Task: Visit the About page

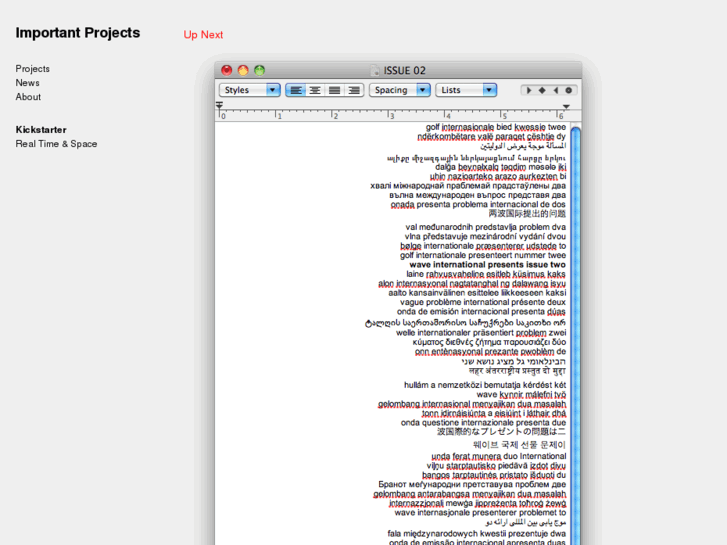Action: [x=29, y=97]
